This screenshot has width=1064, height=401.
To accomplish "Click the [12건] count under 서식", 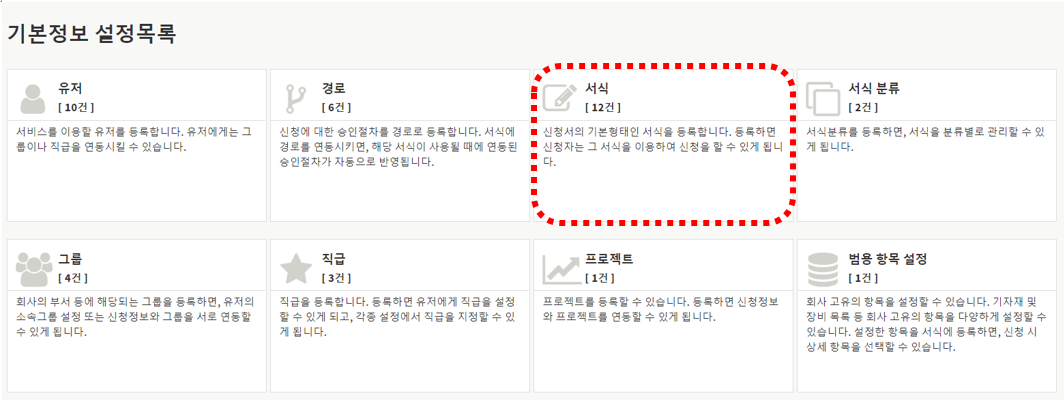I will click(603, 107).
